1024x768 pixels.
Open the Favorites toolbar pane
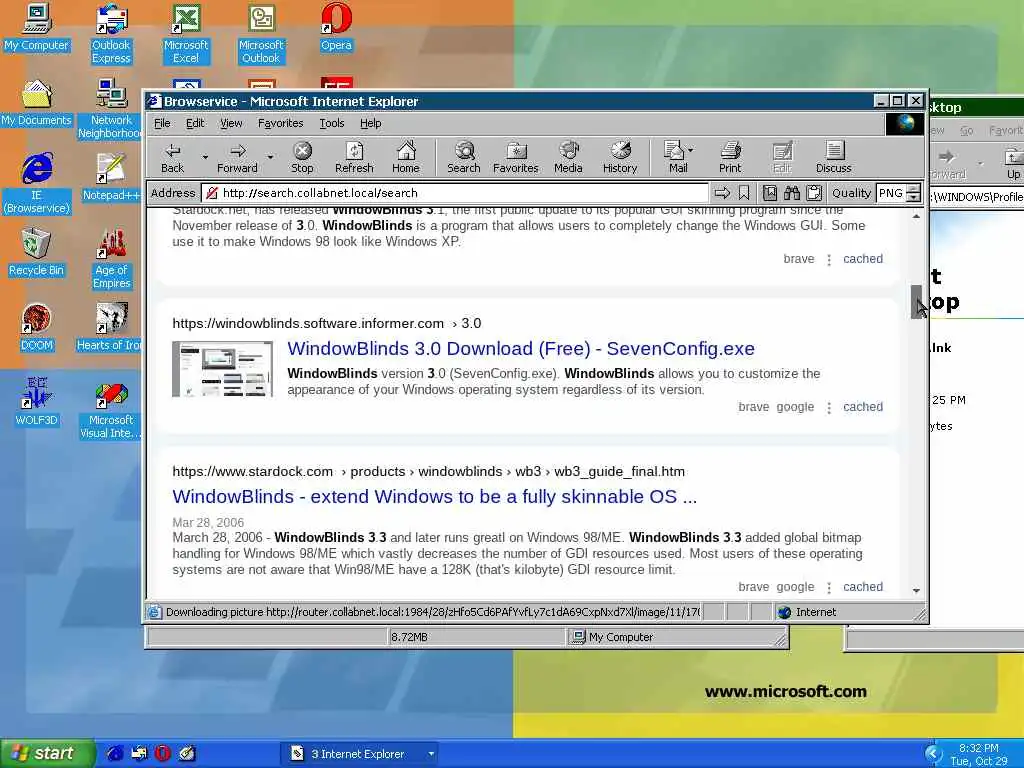(515, 157)
